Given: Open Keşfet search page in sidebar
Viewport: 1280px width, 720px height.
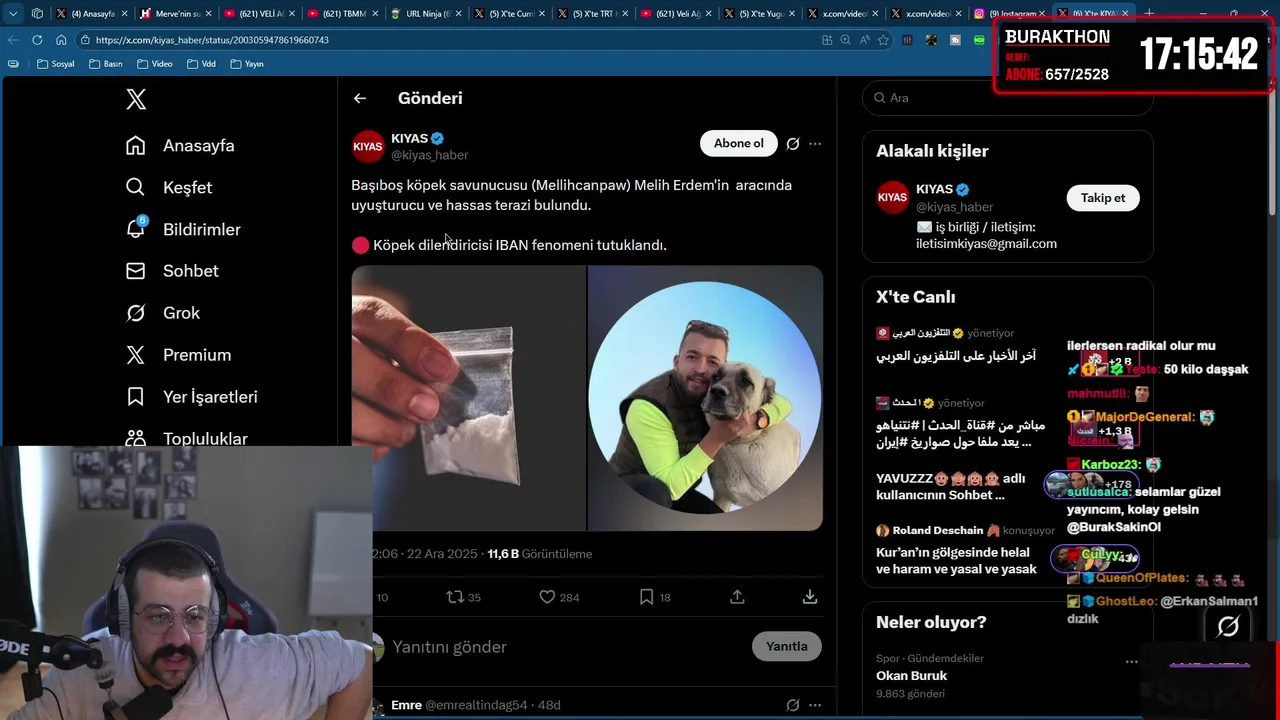Looking at the screenshot, I should (x=169, y=188).
